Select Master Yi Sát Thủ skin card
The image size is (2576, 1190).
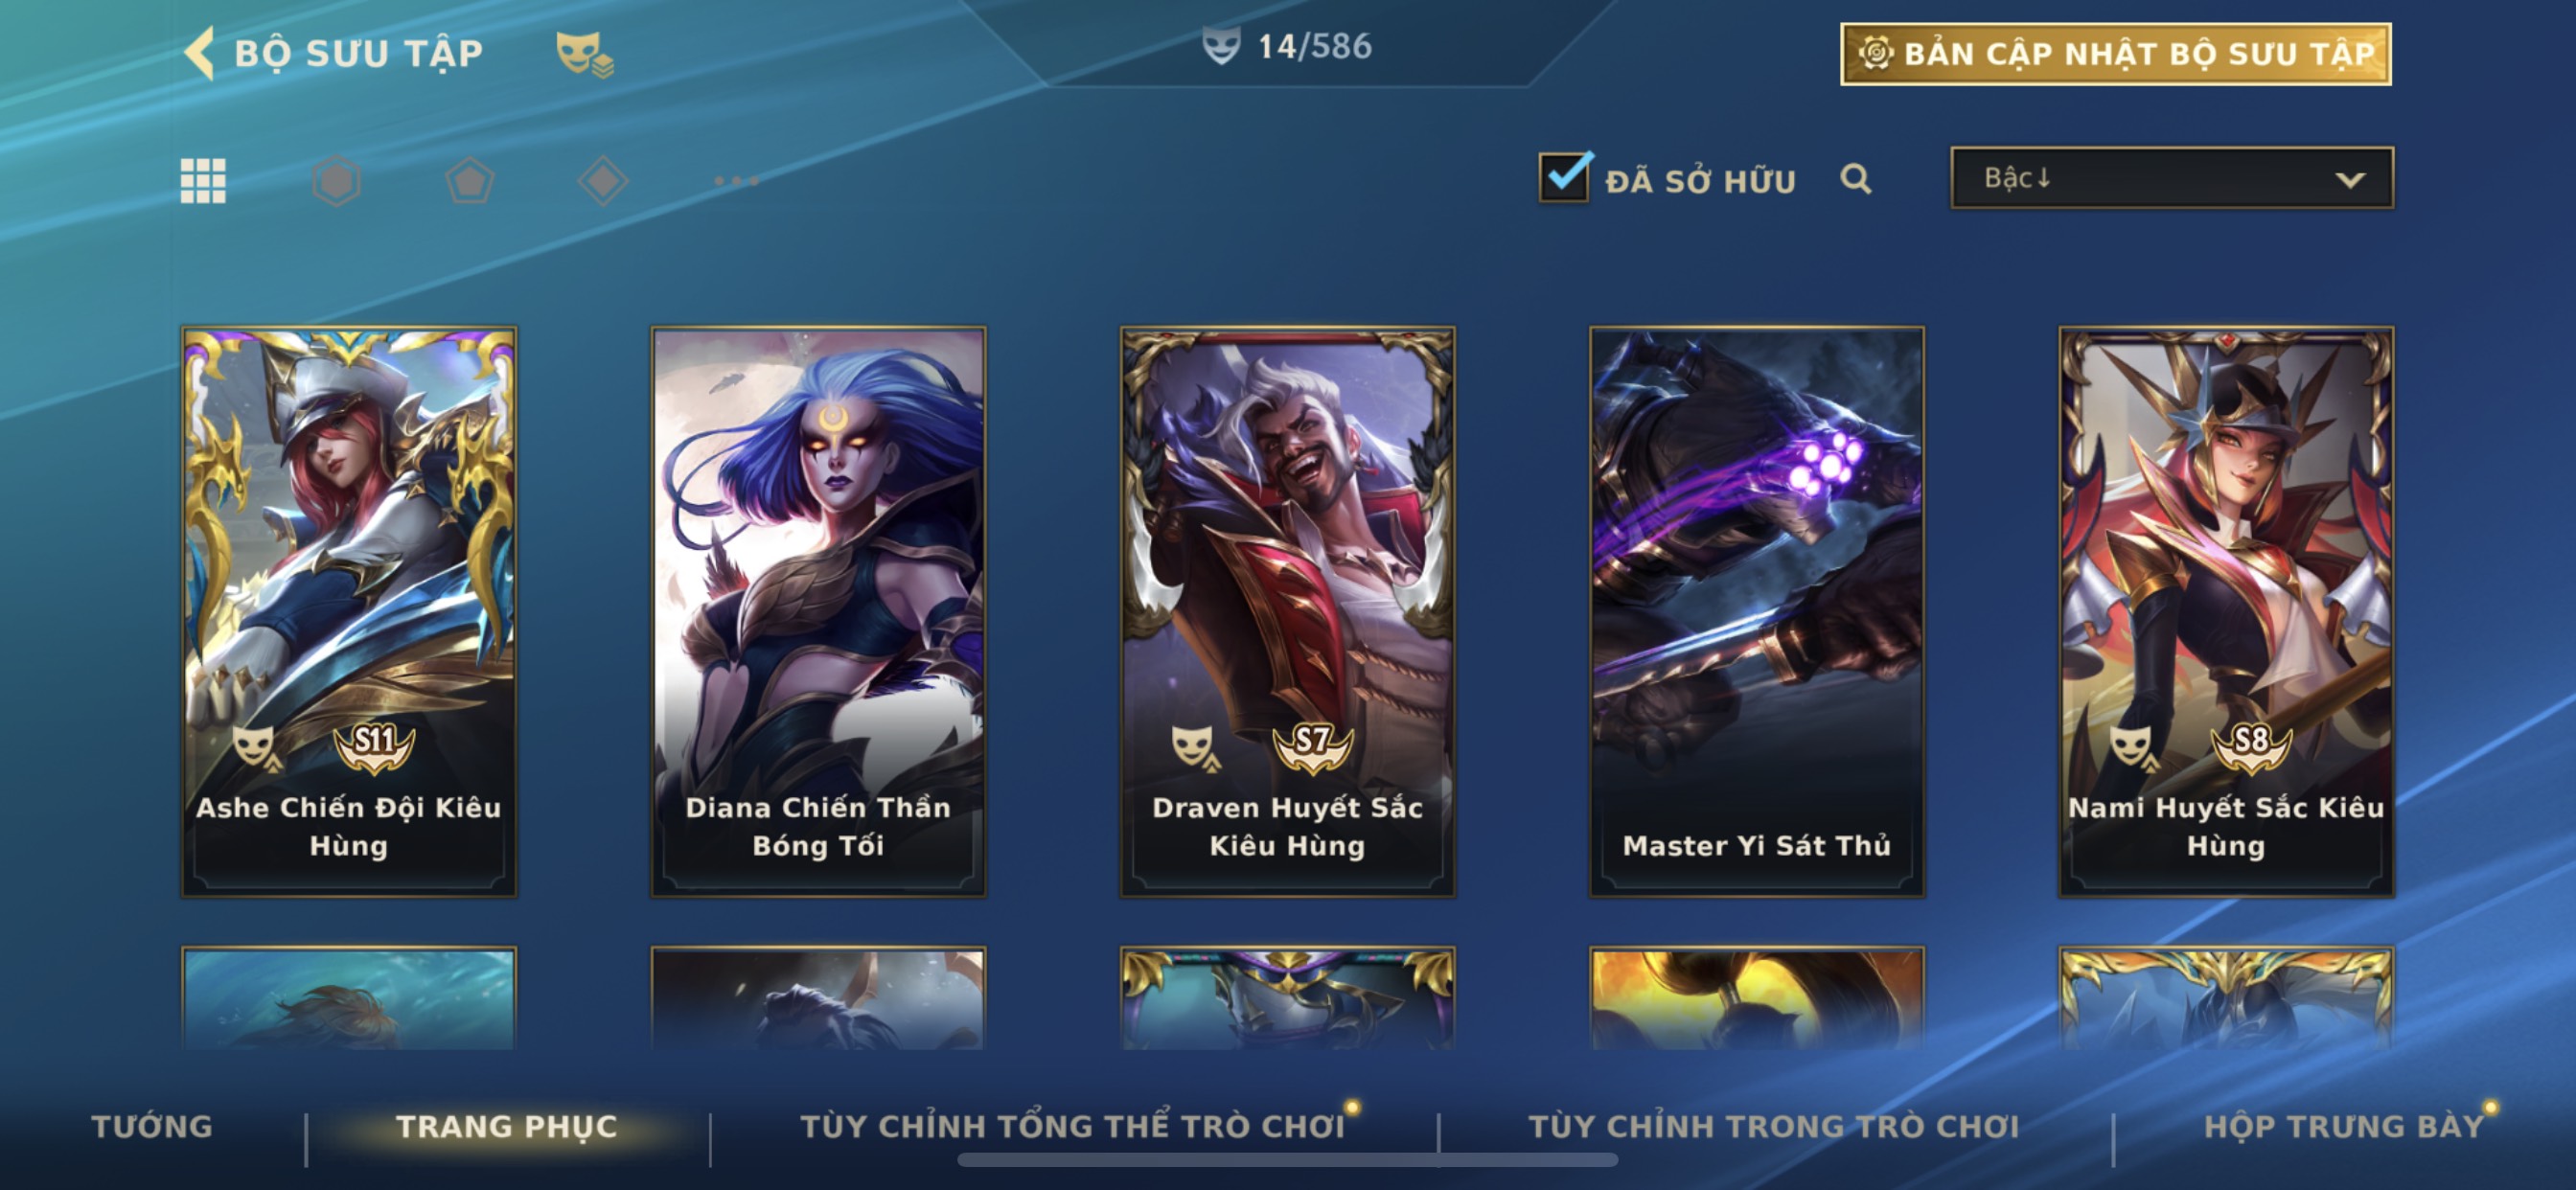[1757, 611]
